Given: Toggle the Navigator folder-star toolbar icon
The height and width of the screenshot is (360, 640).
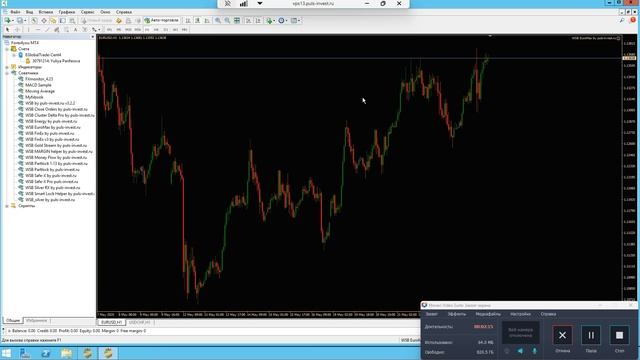Looking at the screenshot, I should pos(53,20).
